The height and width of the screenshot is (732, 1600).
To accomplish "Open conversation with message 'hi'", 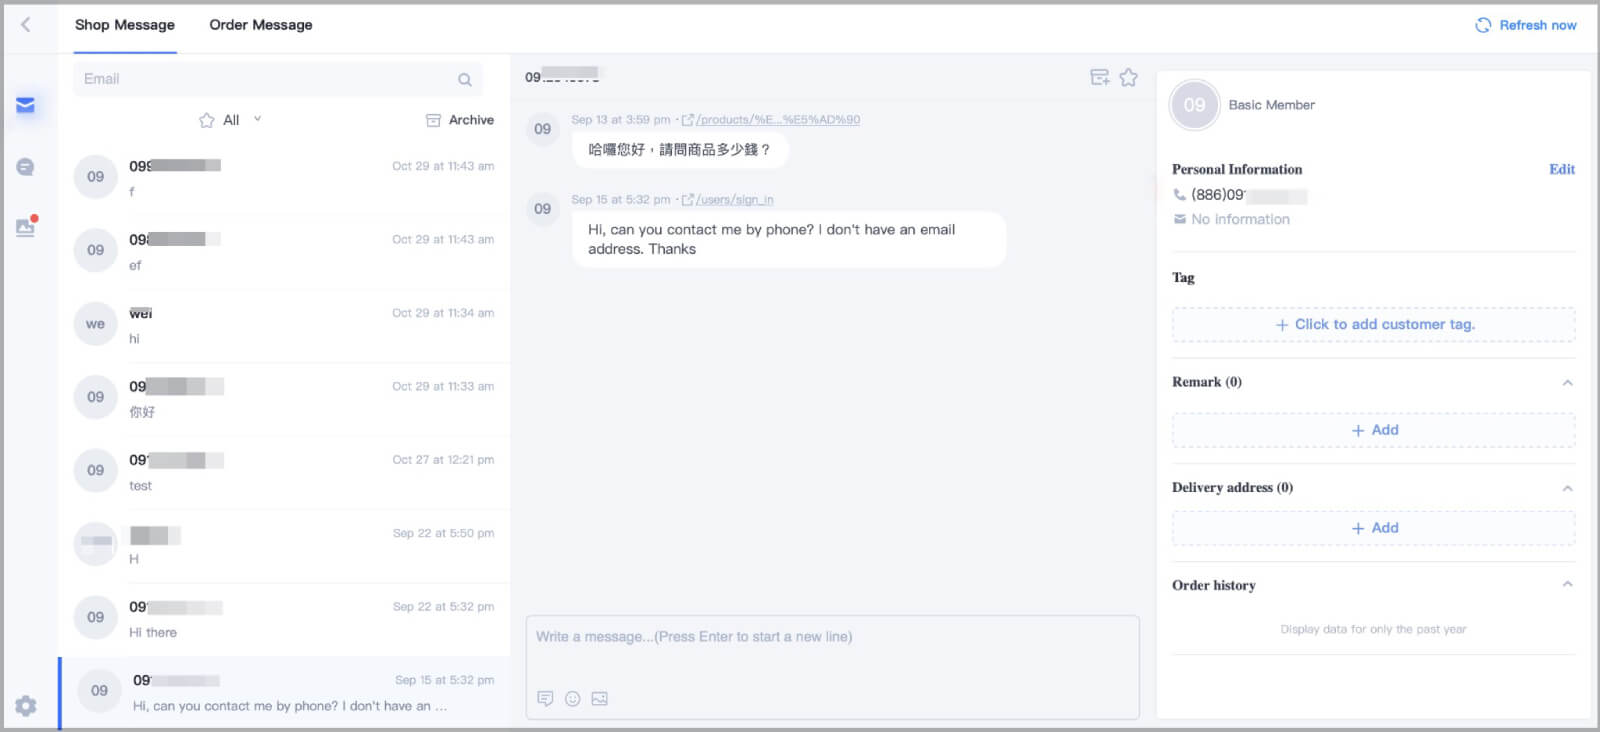I will [284, 325].
